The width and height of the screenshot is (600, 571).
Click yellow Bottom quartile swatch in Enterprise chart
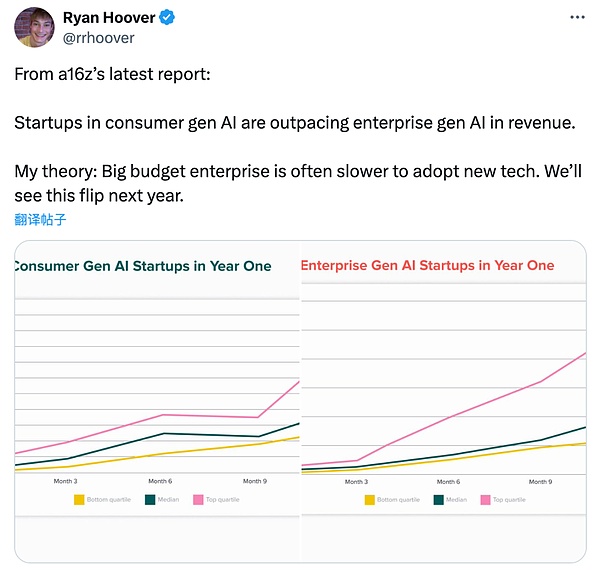369,499
